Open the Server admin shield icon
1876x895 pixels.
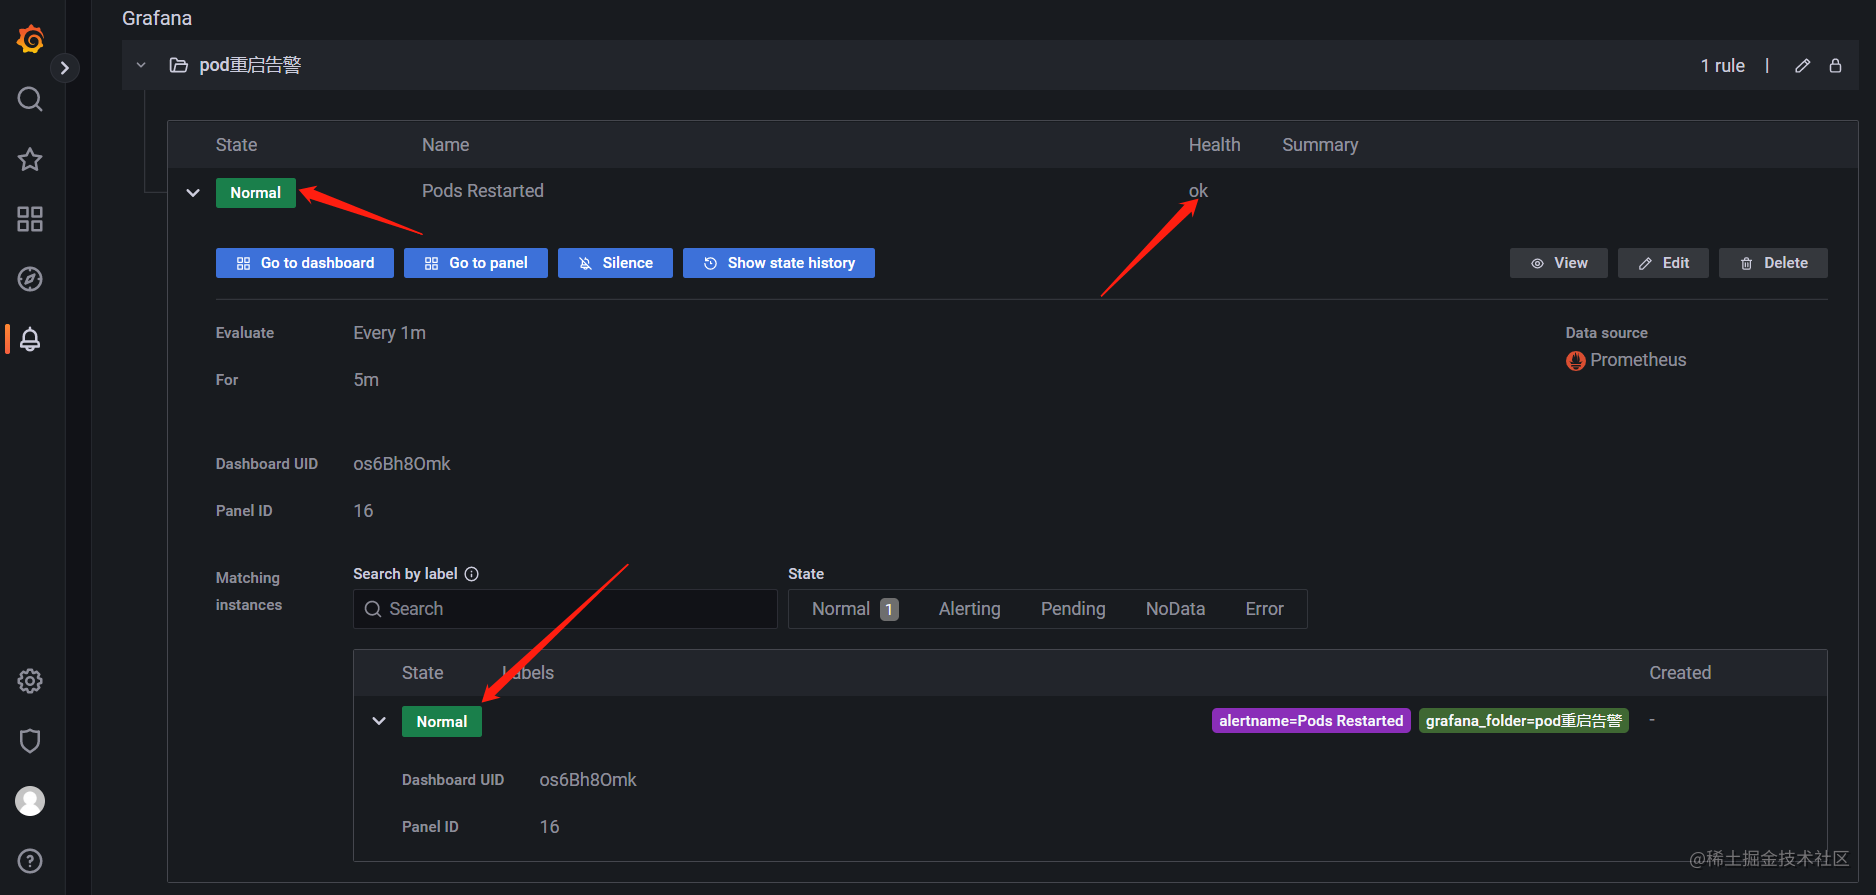pos(30,741)
